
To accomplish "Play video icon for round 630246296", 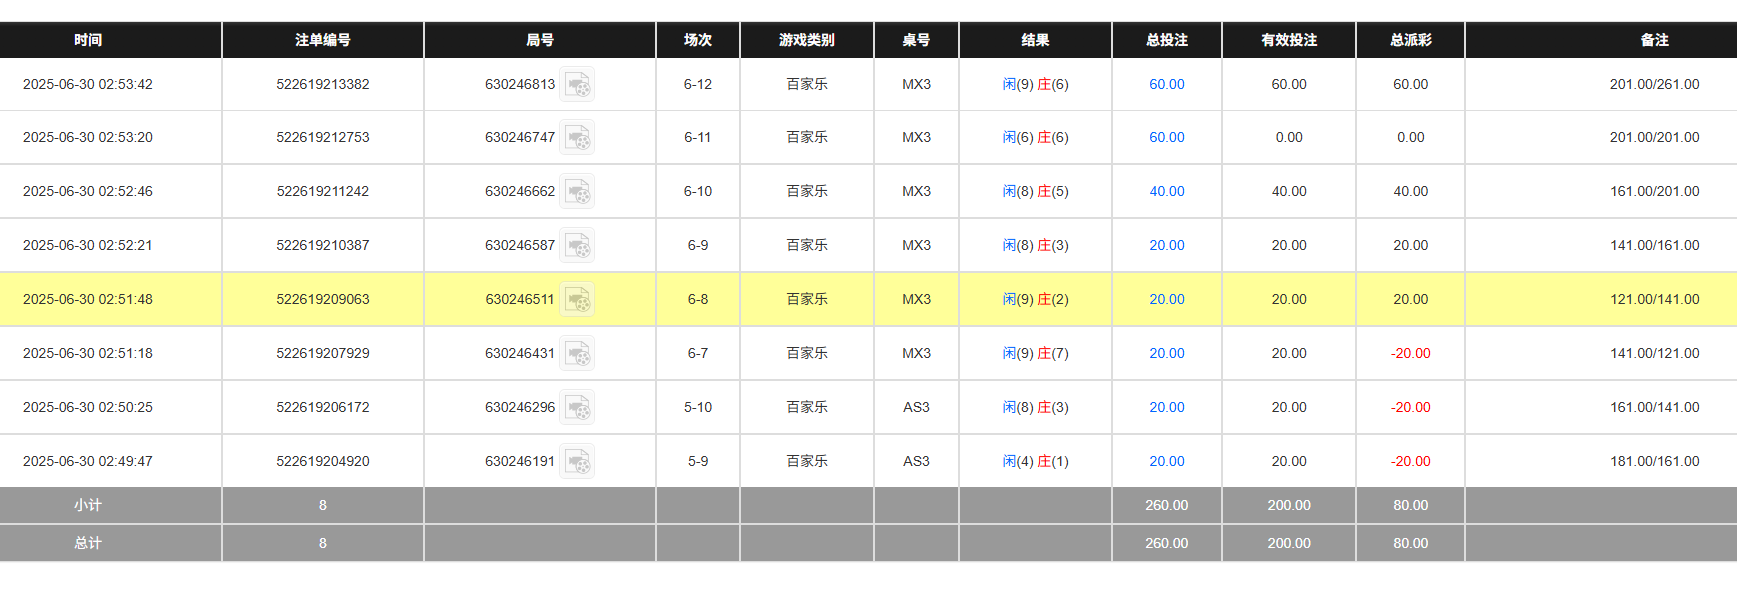I will pyautogui.click(x=577, y=408).
